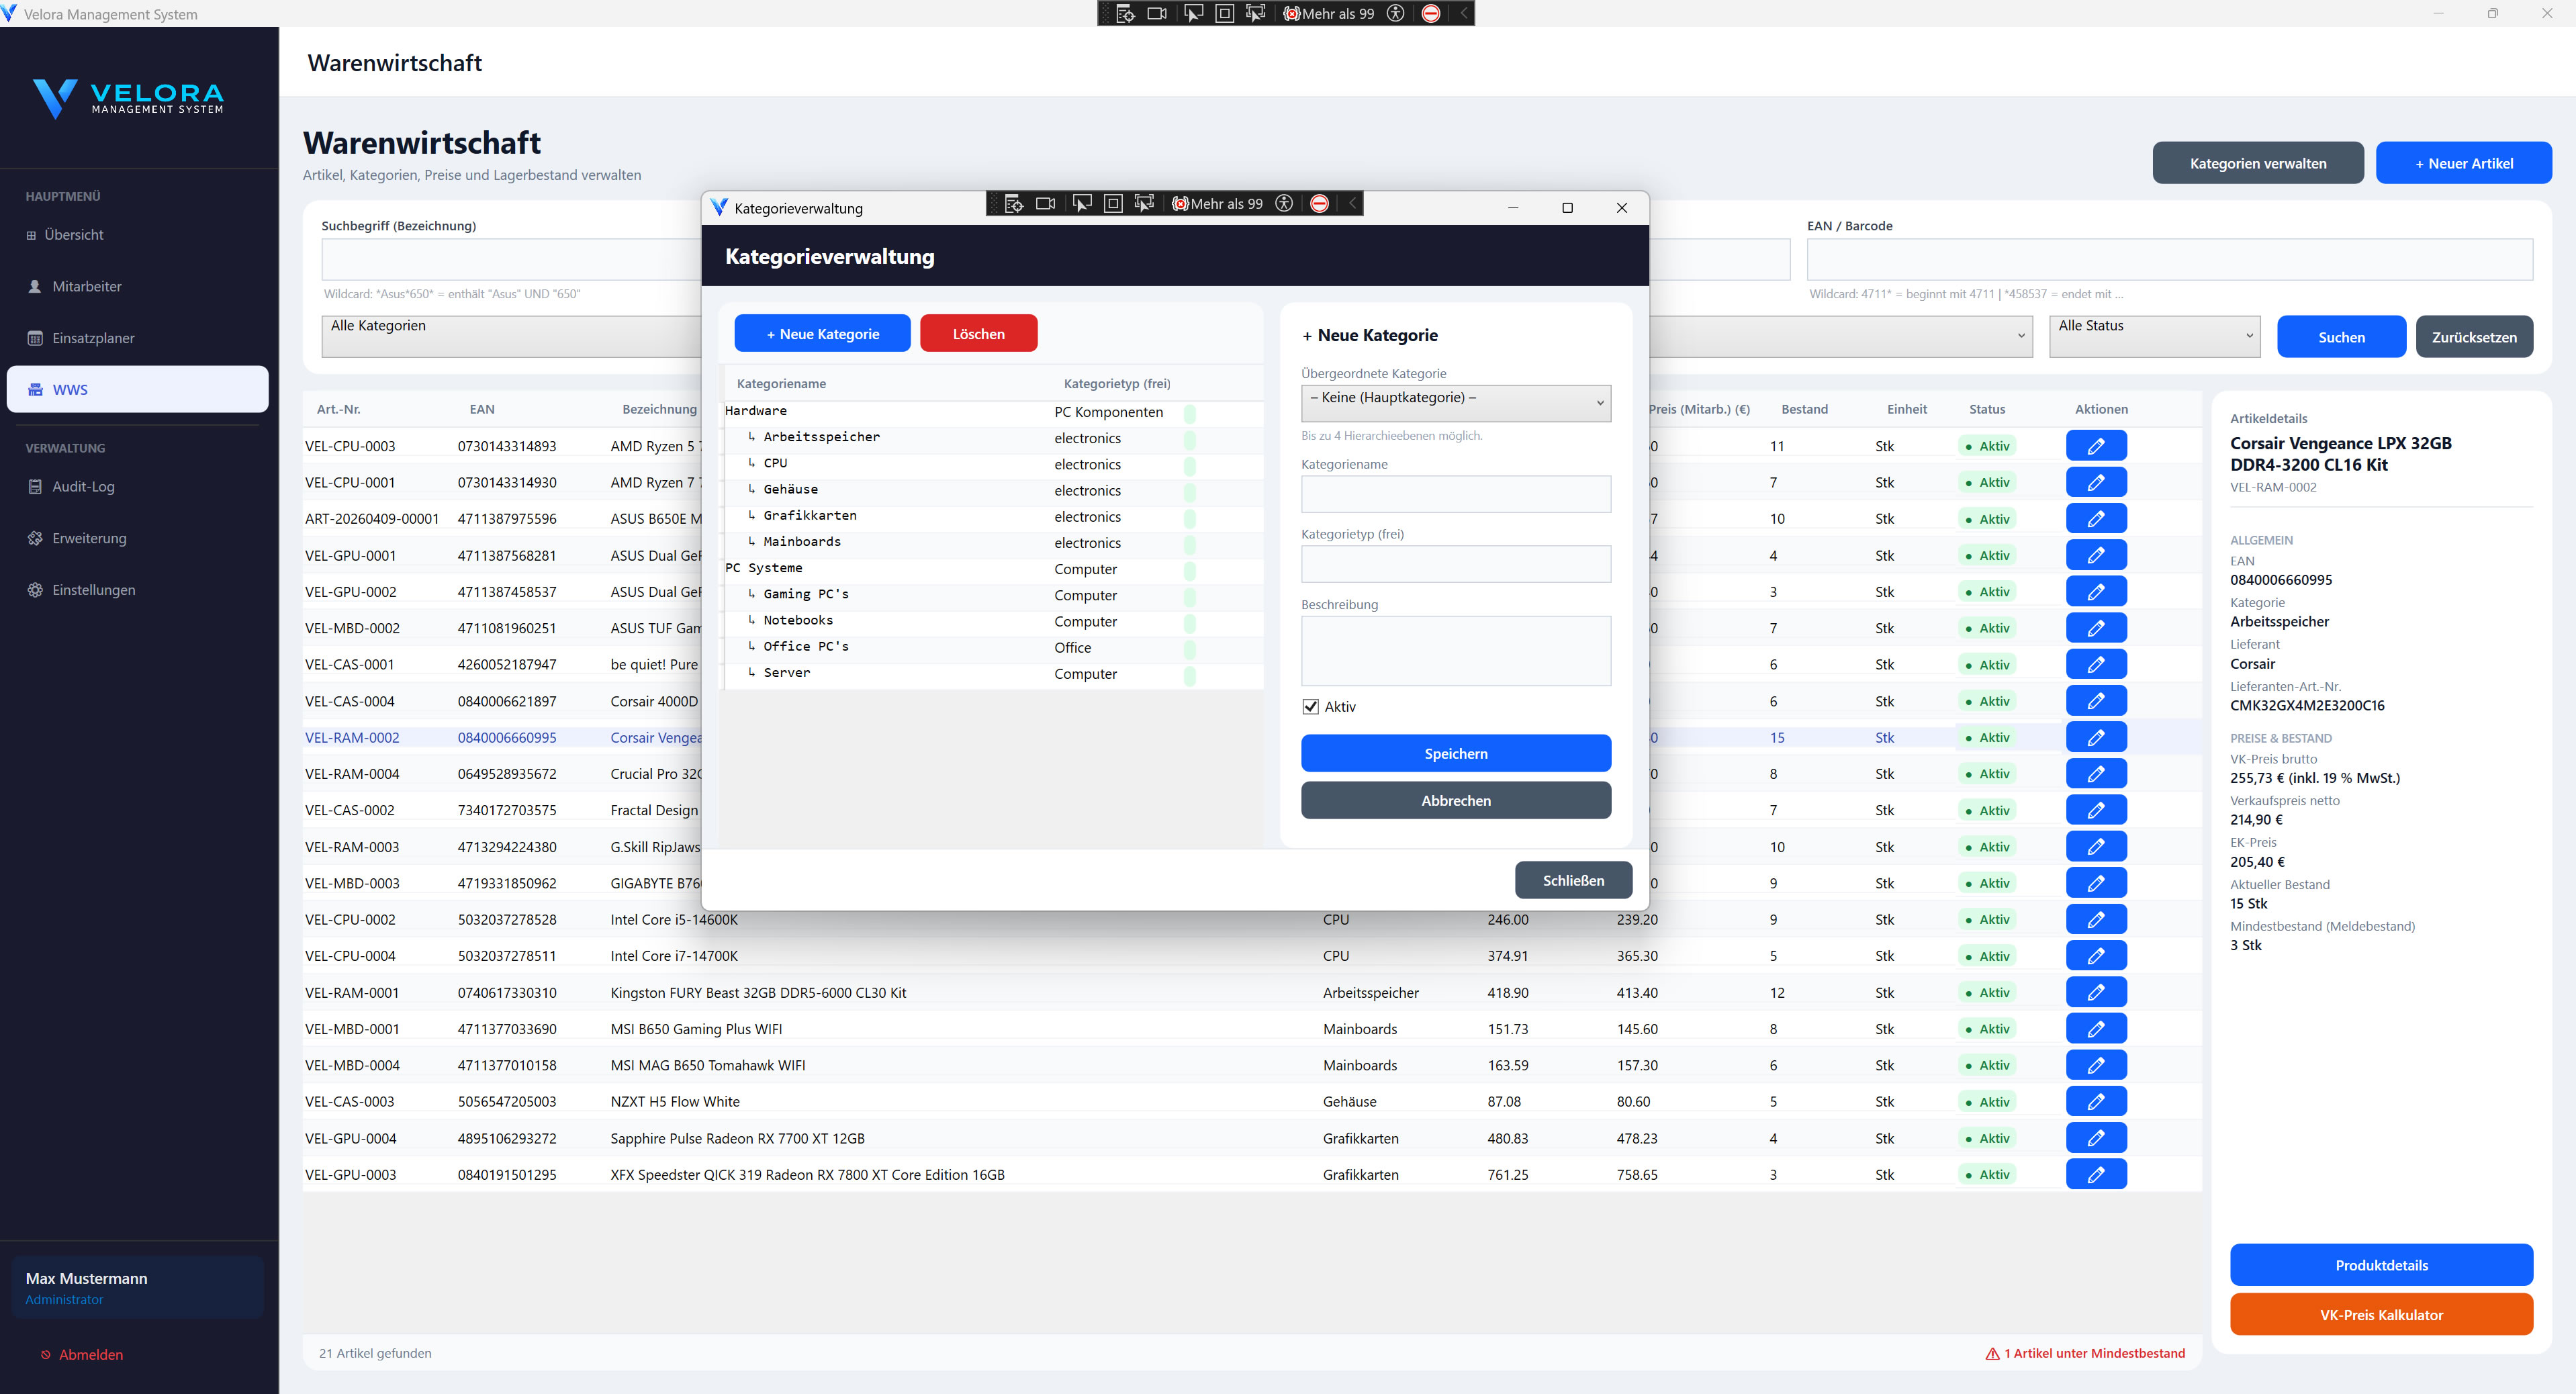2576x1394 pixels.
Task: Go to Audit-Log in sidebar
Action: [83, 486]
